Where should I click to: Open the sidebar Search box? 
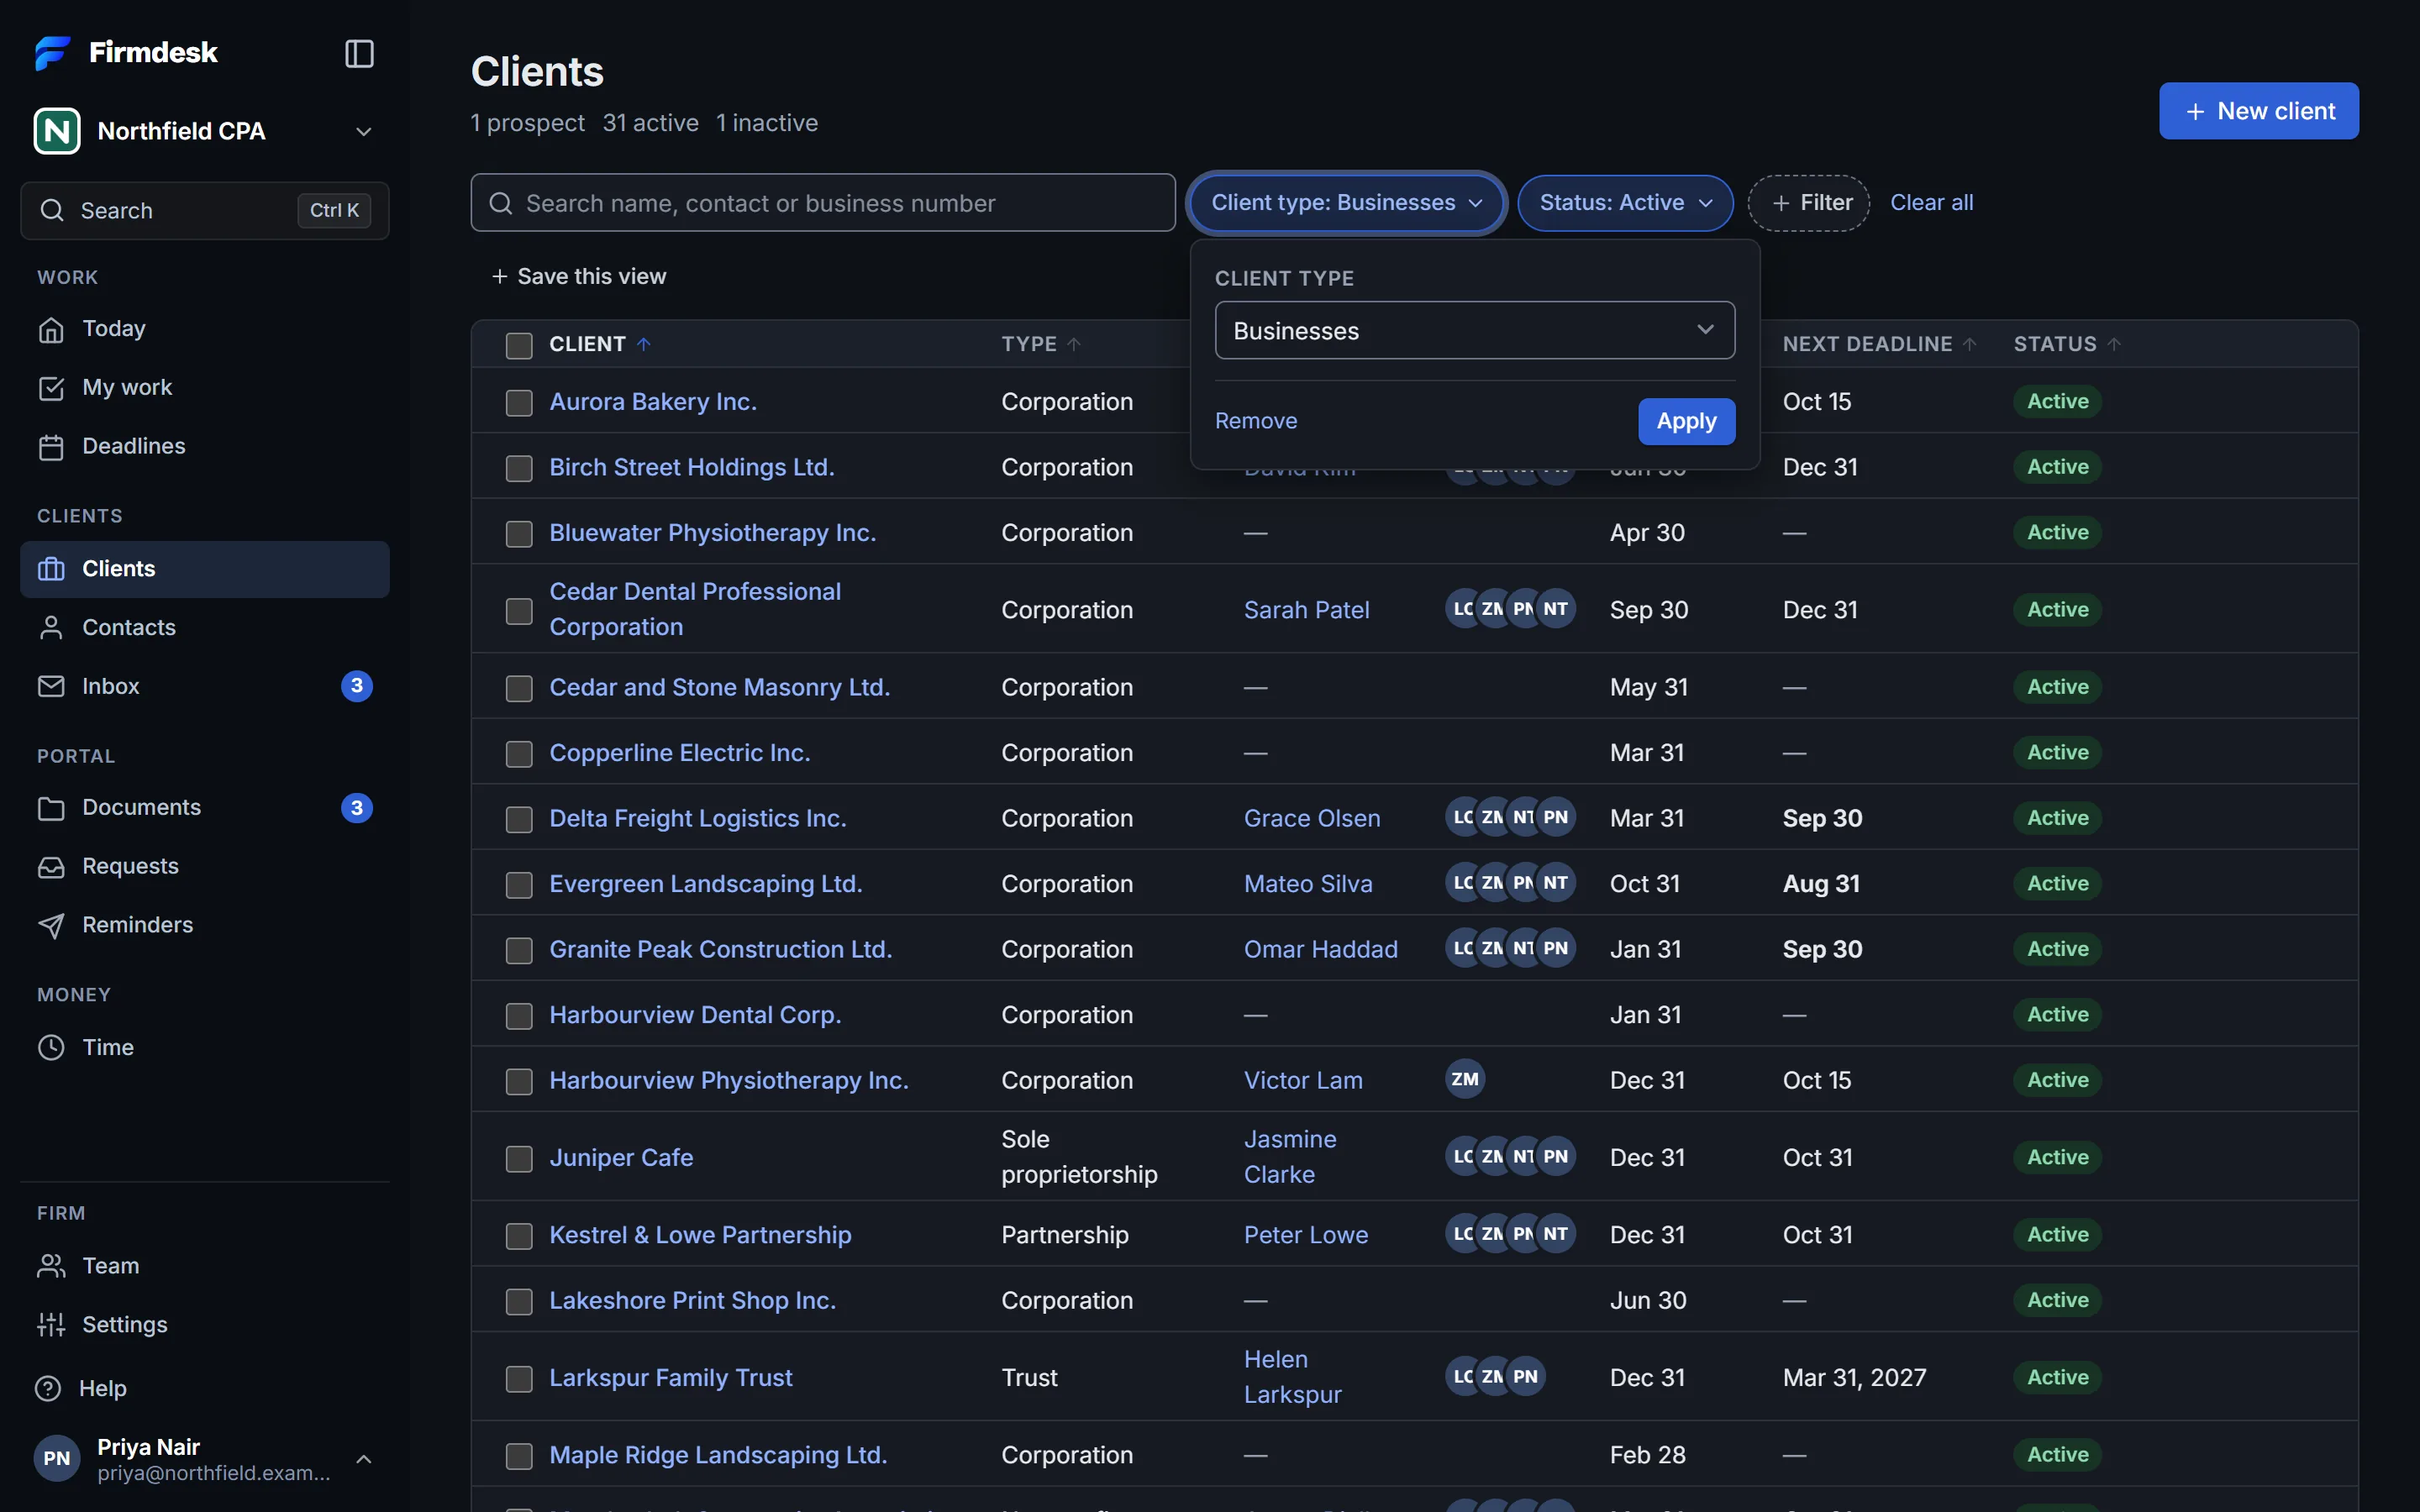coord(205,210)
